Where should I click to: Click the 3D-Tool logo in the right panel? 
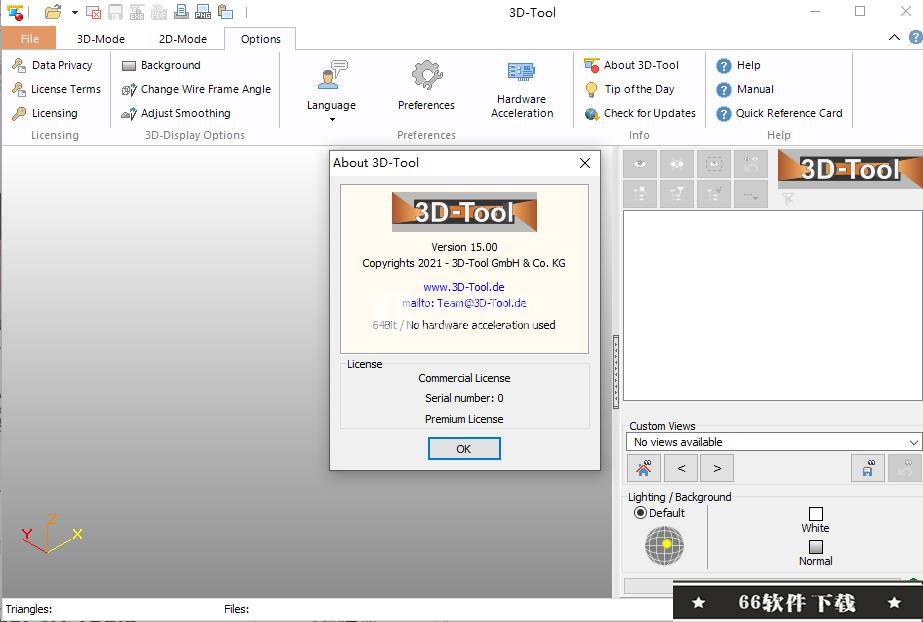850,169
